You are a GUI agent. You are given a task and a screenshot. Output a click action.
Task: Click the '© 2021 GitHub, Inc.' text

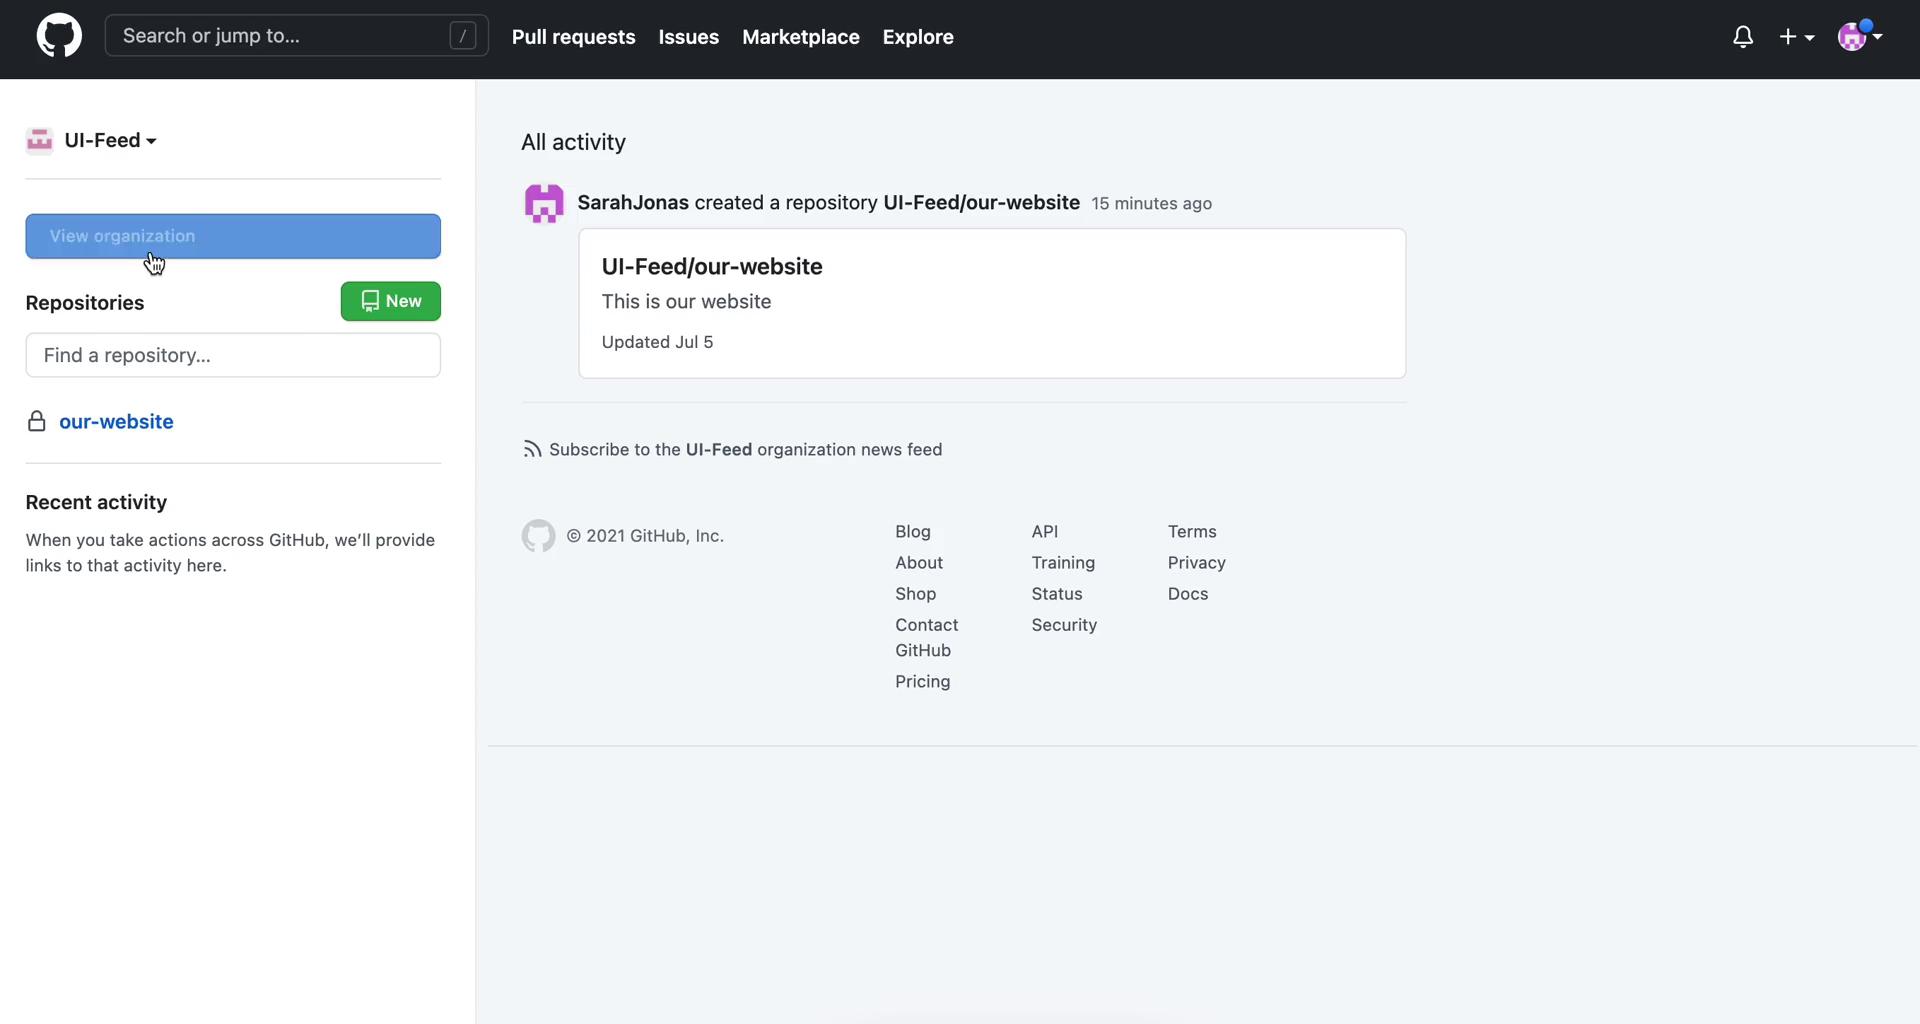point(645,536)
